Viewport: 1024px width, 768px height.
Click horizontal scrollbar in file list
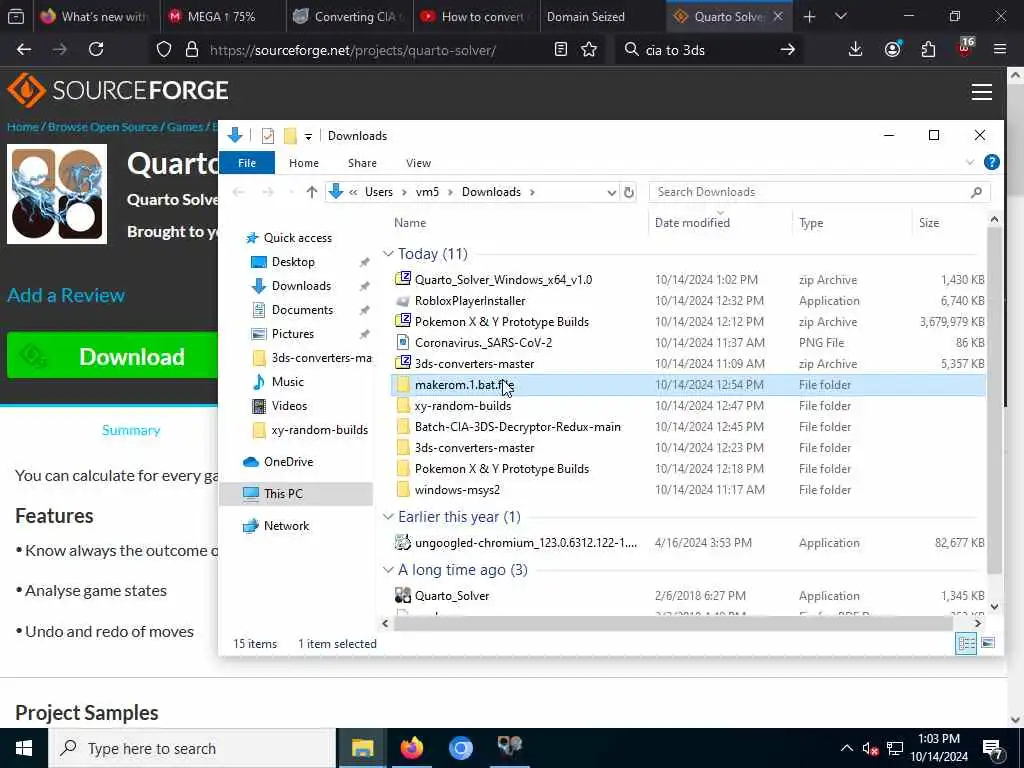(673, 623)
